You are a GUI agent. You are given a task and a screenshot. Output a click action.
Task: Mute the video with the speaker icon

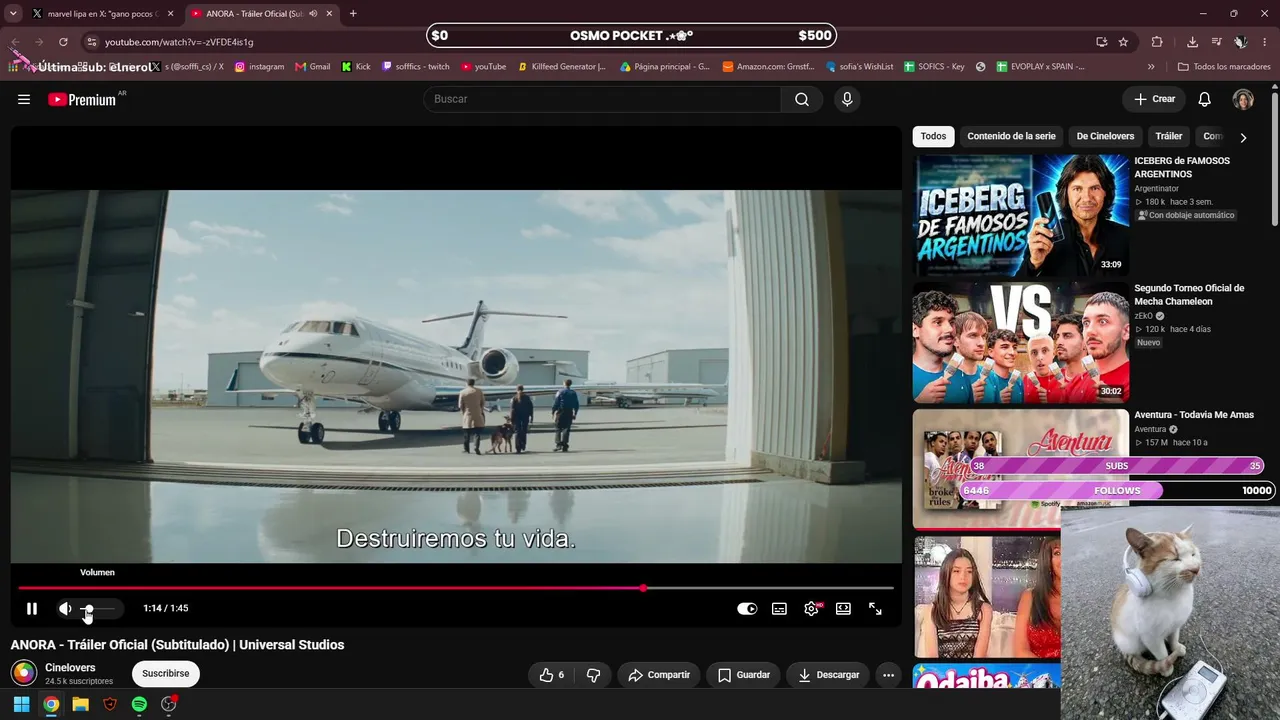(65, 608)
